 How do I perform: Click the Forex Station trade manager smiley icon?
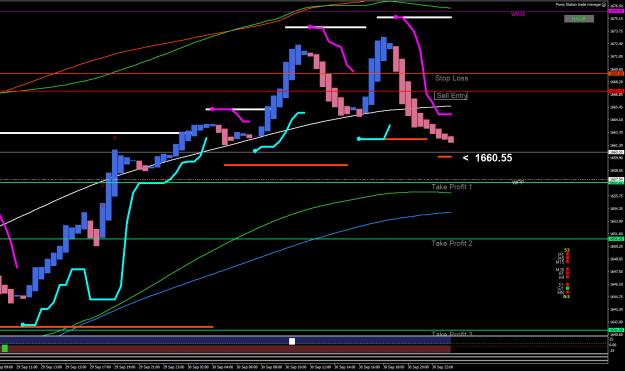[603, 5]
